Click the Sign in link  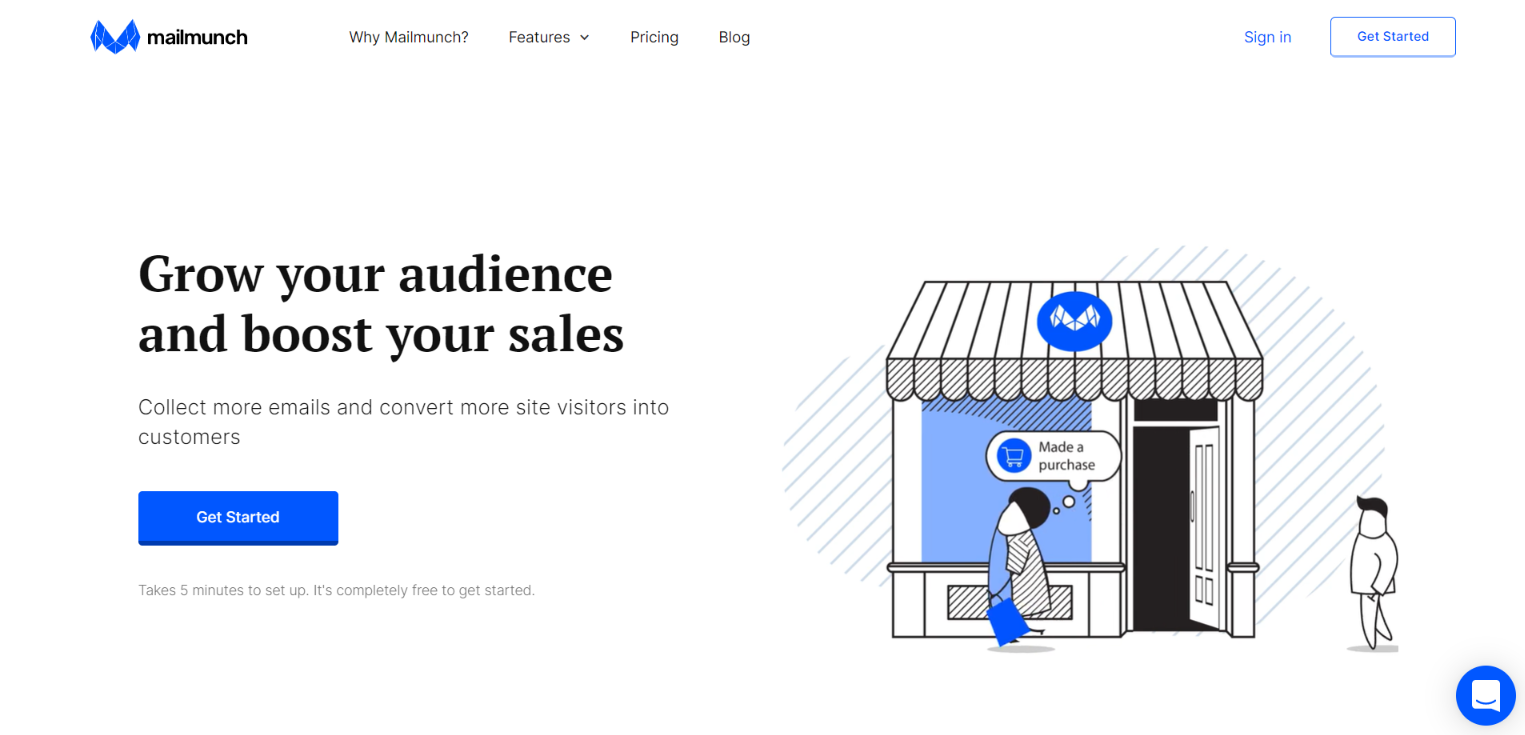(x=1267, y=37)
